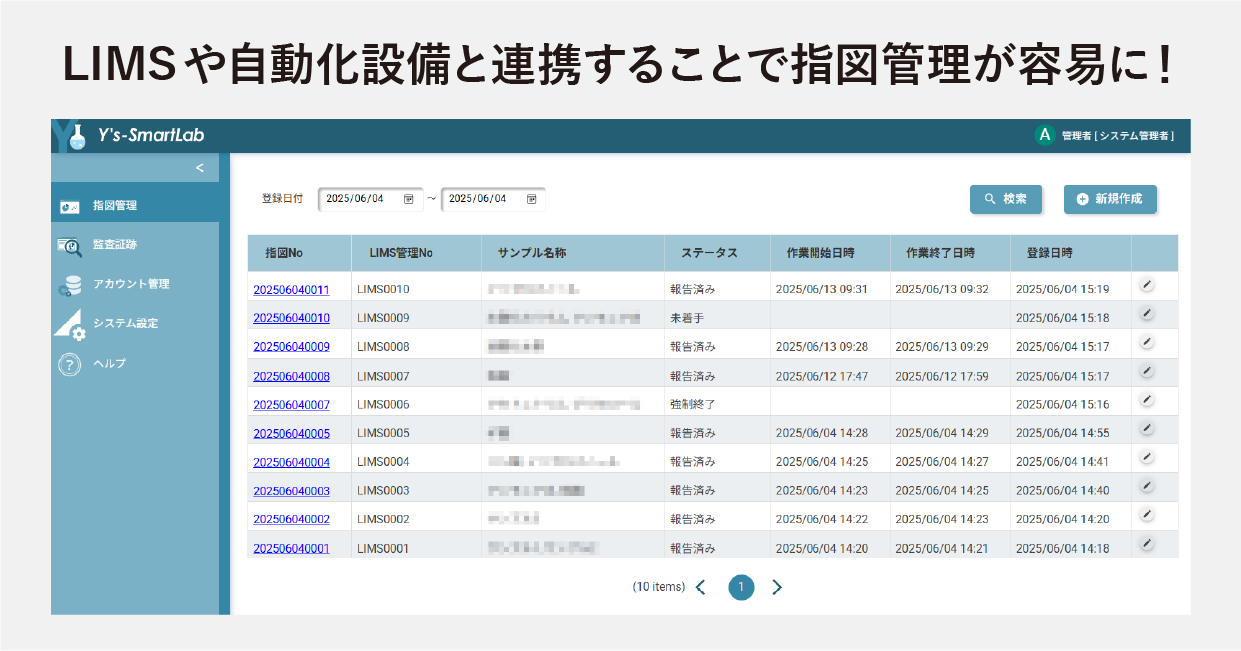Image resolution: width=1241 pixels, height=651 pixels.
Task: Click the アカウント管理 database icon
Action: tap(70, 285)
